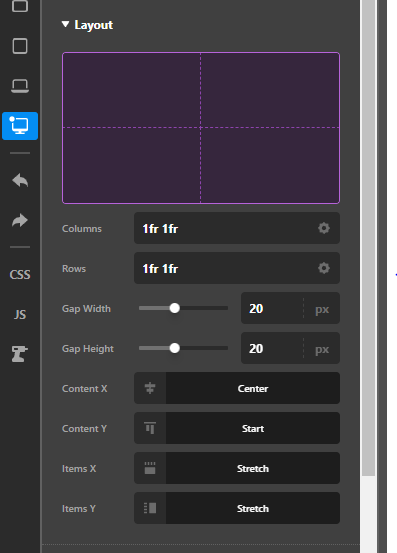Viewport: 397px width, 553px height.
Task: Open the CSS editor
Action: [x=20, y=274]
